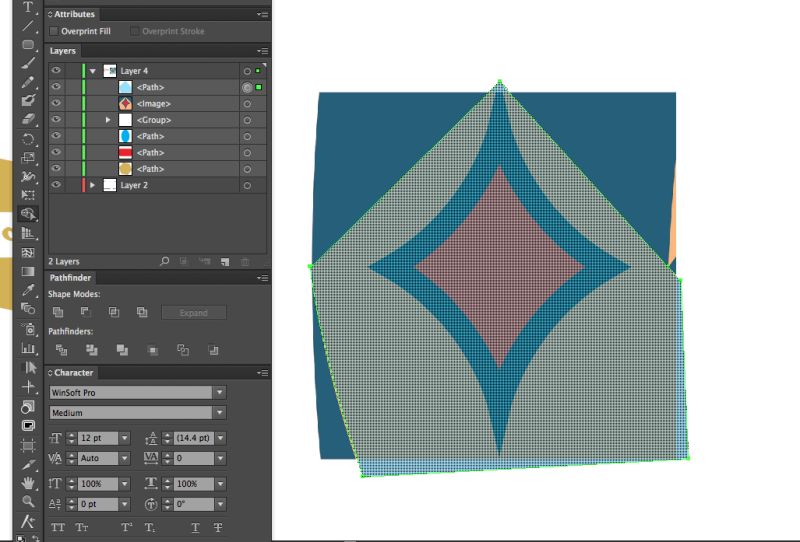Image resolution: width=800 pixels, height=542 pixels.
Task: Apply Outline pathfinder
Action: pyautogui.click(x=183, y=350)
